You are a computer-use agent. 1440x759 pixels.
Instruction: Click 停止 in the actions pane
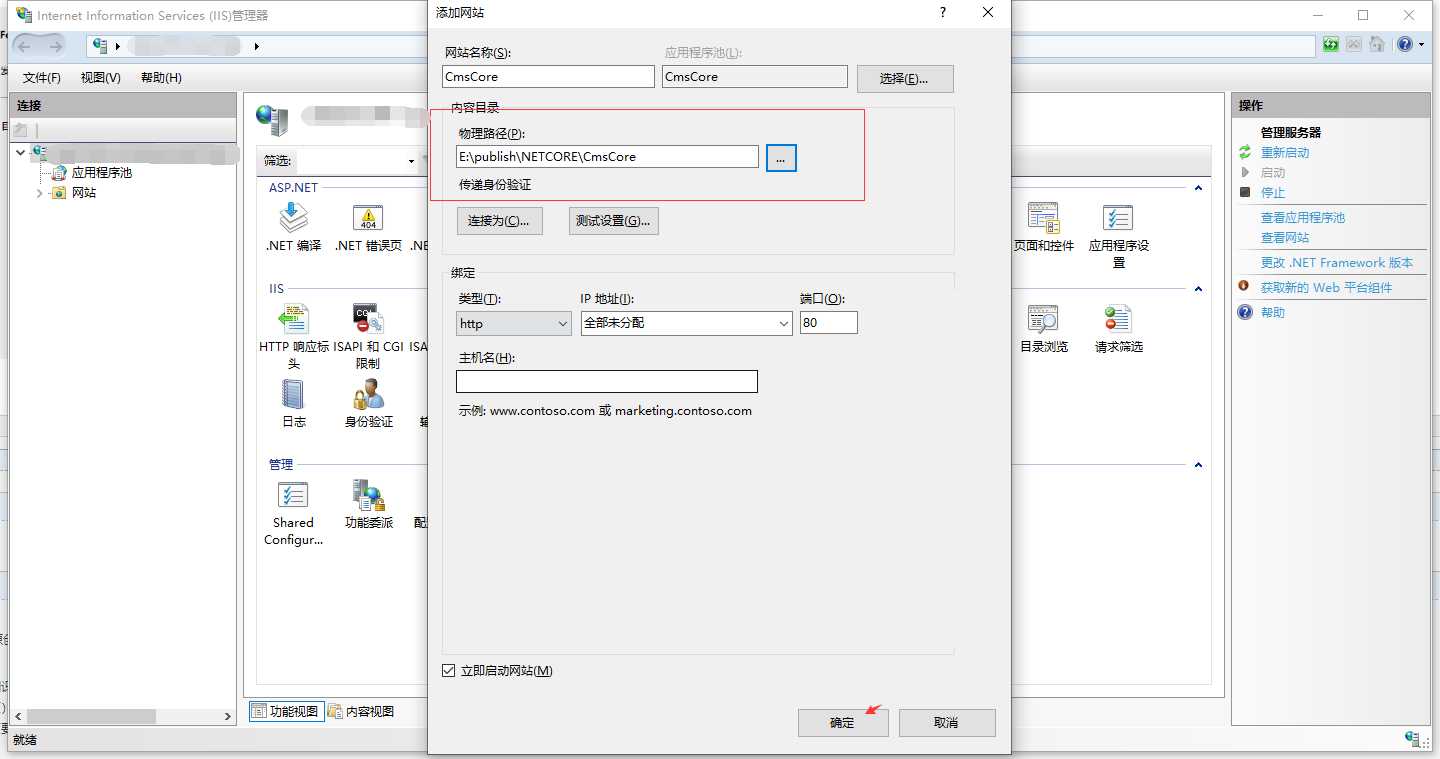click(1273, 192)
